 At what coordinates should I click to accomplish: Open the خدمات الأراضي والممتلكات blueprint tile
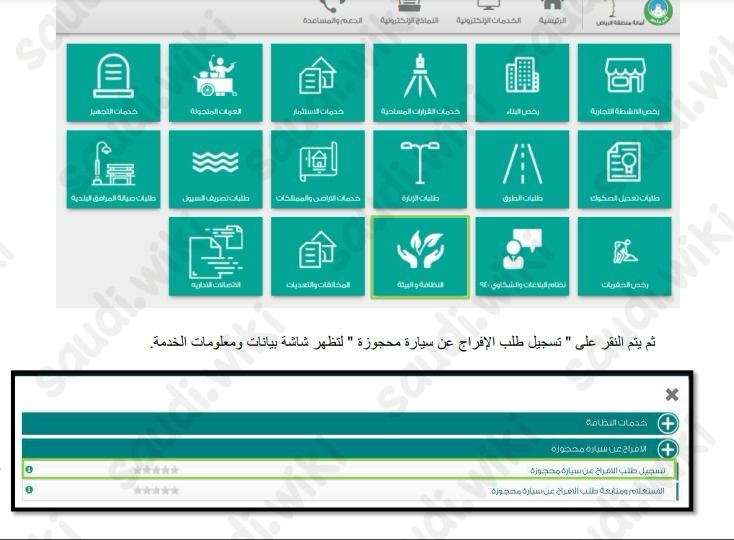coord(318,169)
